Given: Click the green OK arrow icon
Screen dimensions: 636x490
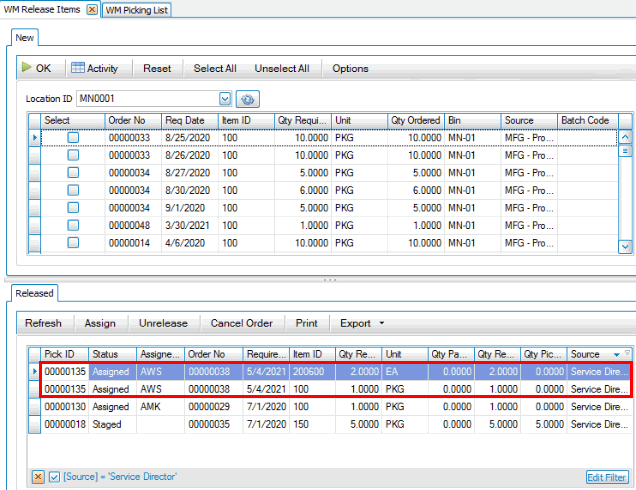Looking at the screenshot, I should click(27, 68).
